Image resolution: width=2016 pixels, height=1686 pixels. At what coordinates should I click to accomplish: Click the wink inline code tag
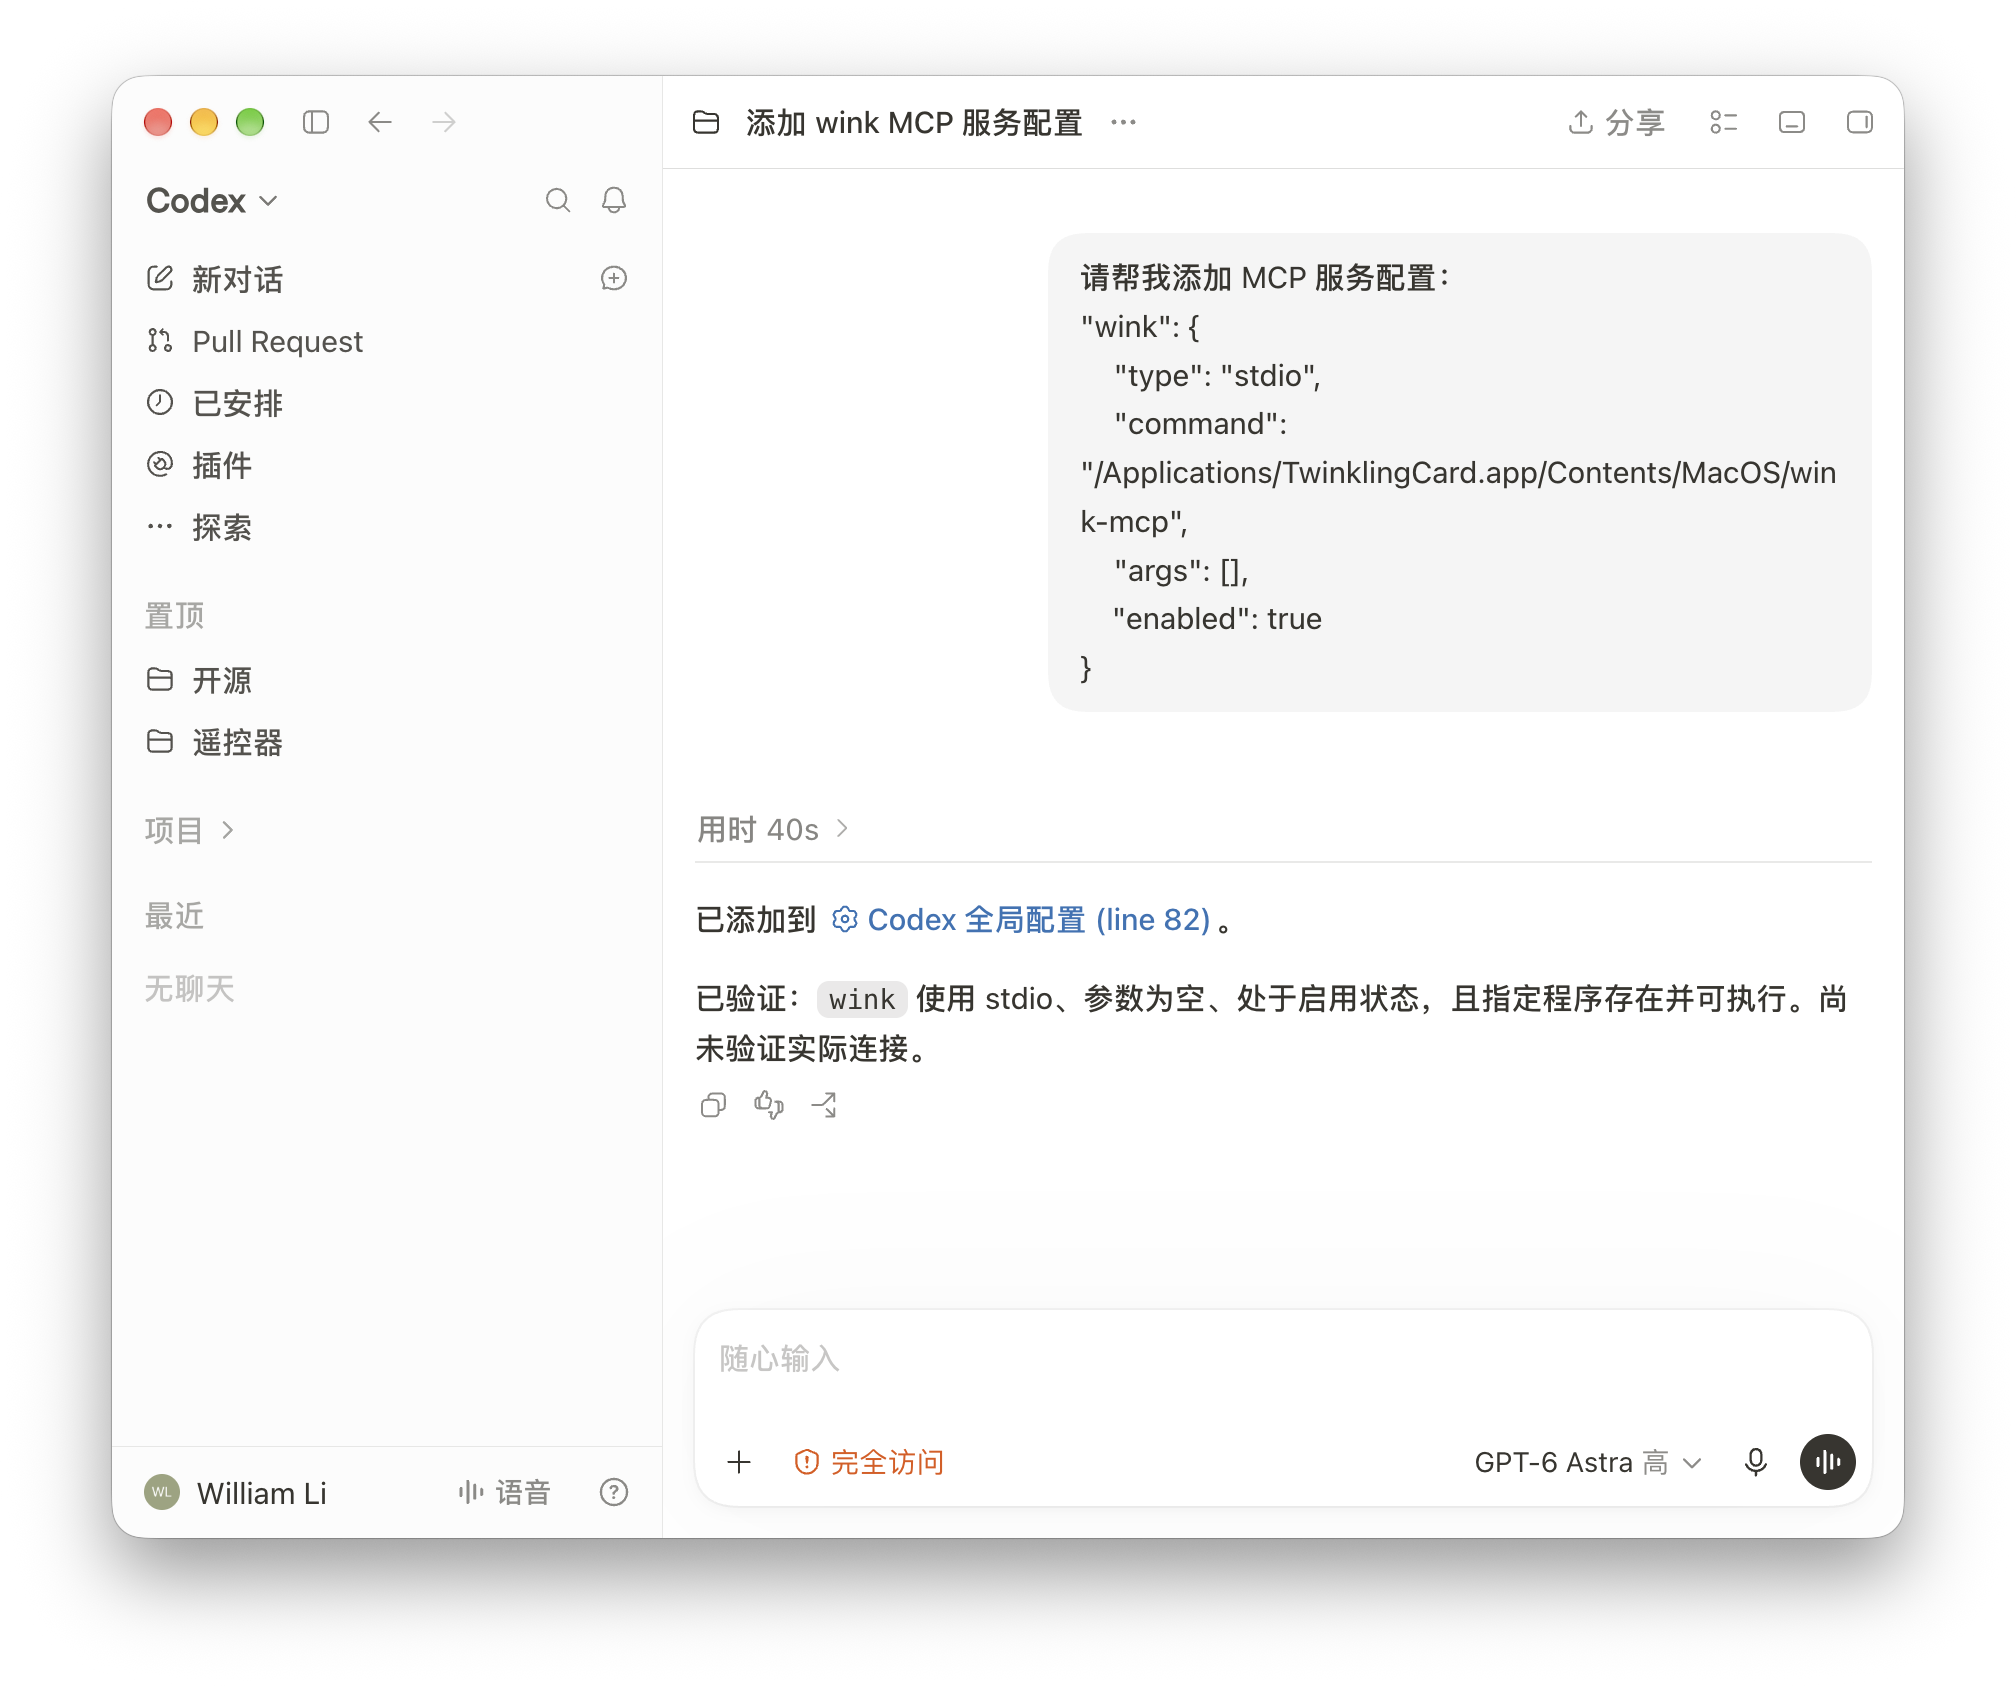[x=862, y=999]
